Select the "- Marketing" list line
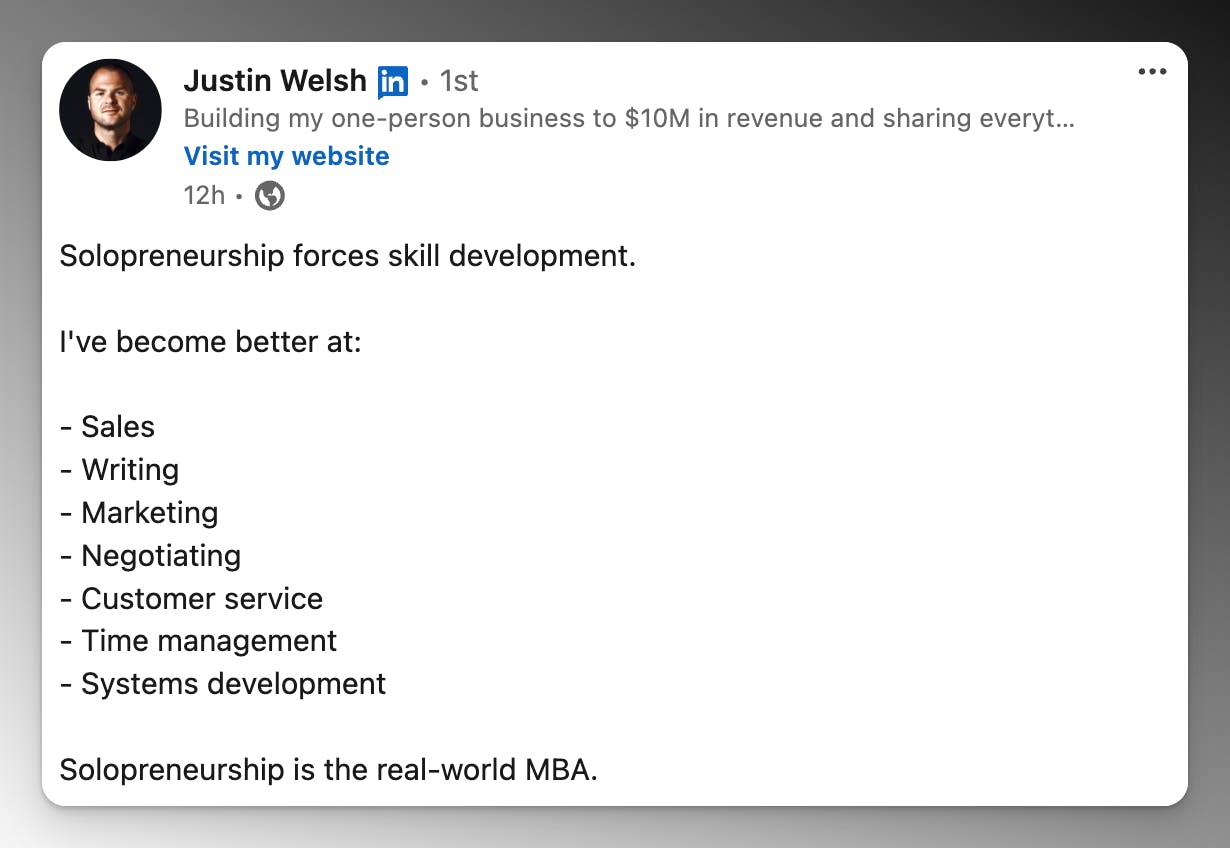This screenshot has height=848, width=1230. click(139, 513)
